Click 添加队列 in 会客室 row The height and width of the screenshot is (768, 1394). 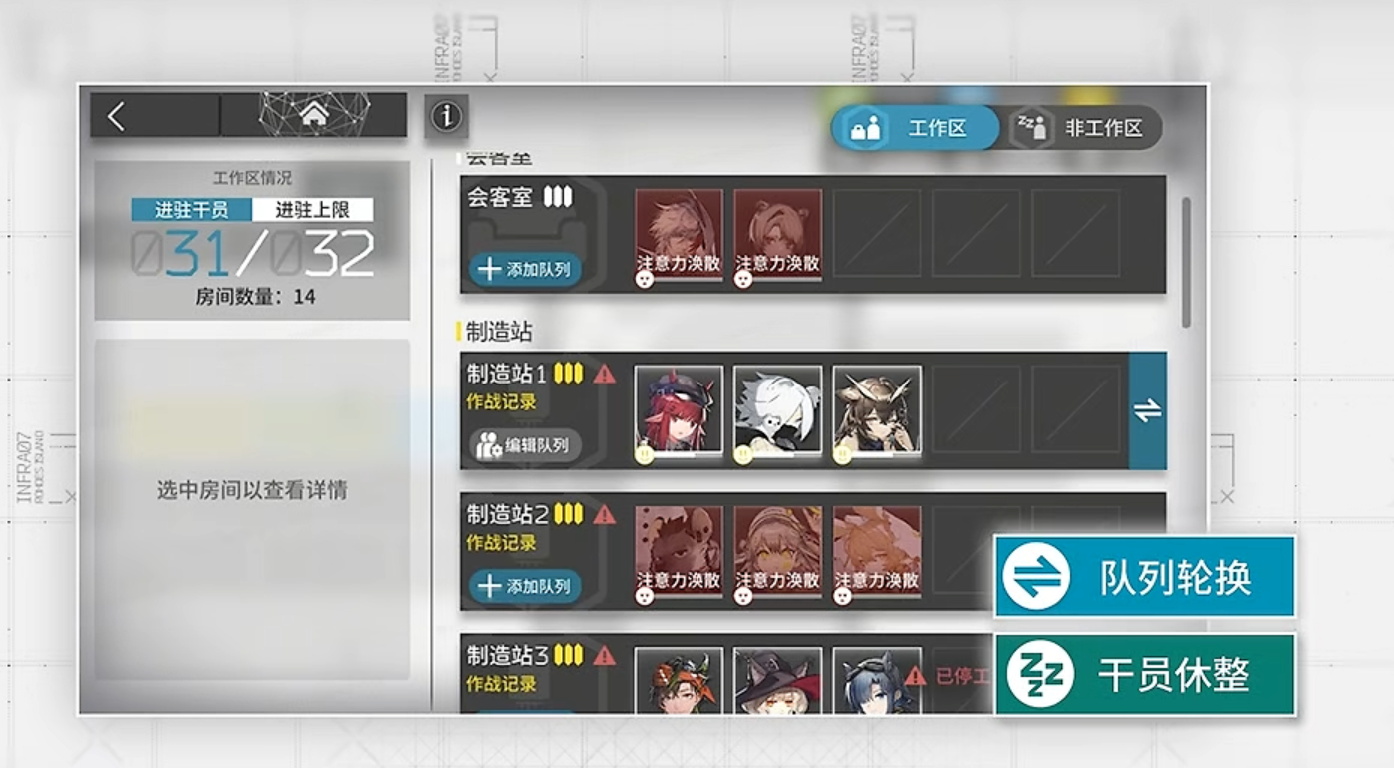tap(525, 269)
